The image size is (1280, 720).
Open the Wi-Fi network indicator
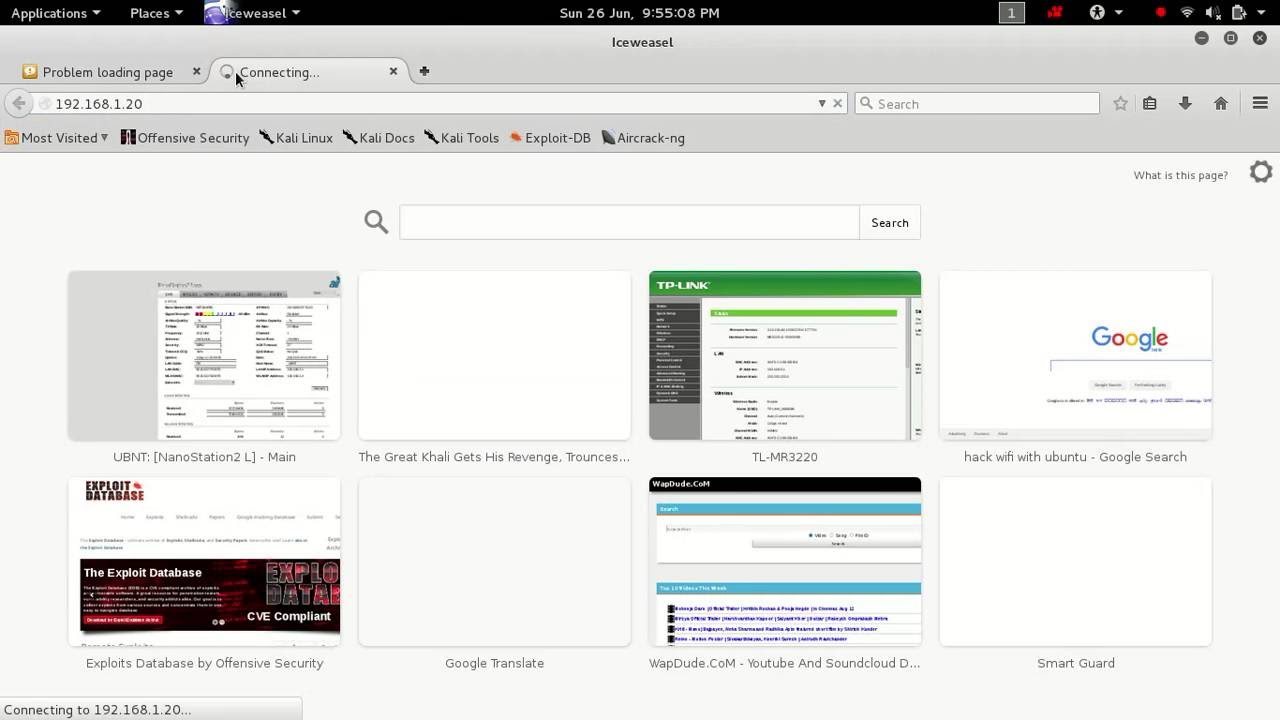pos(1187,13)
